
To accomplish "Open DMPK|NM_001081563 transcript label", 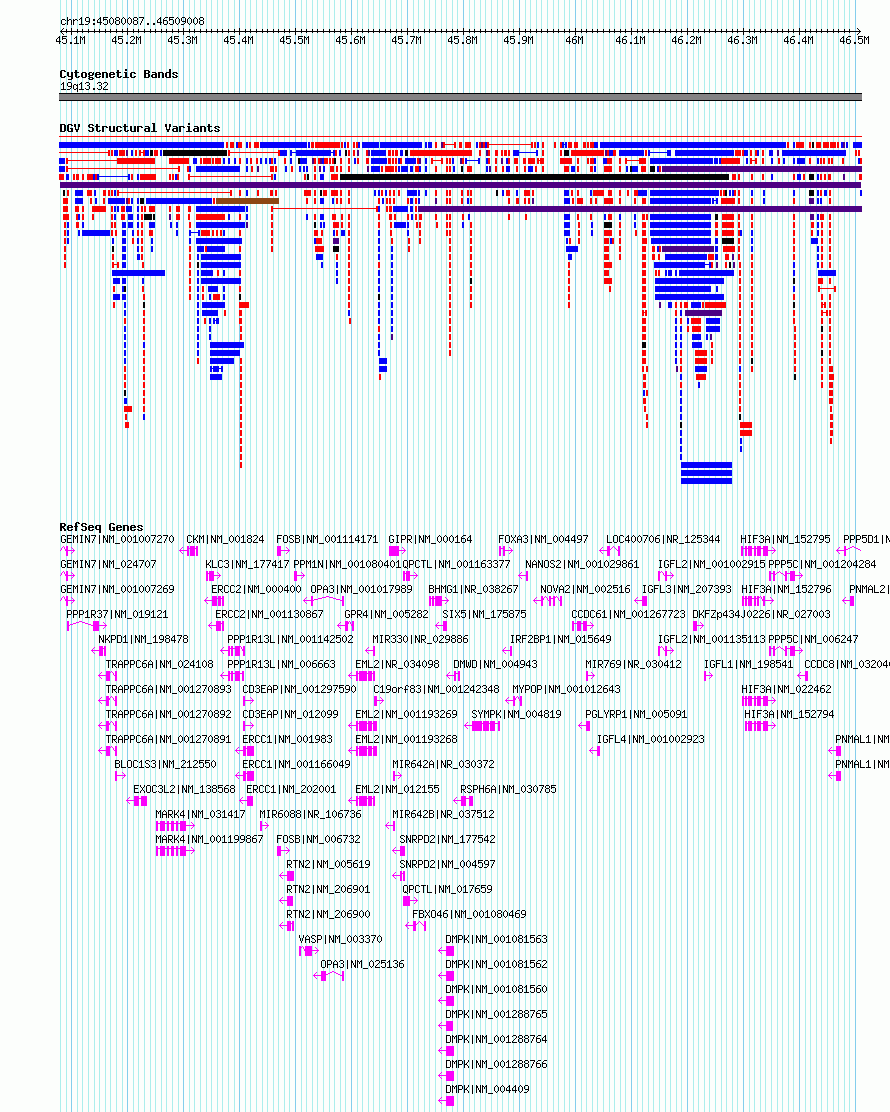I will [496, 938].
